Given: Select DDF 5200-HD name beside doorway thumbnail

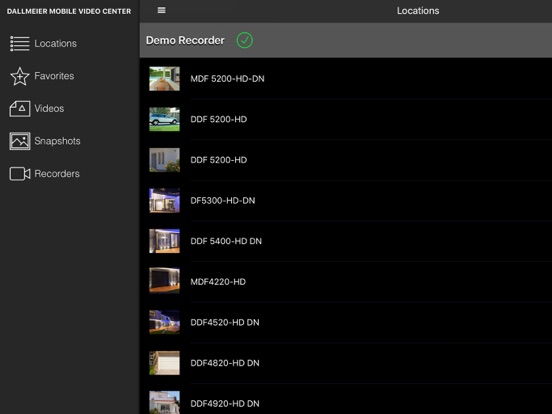Looking at the screenshot, I should (x=219, y=160).
